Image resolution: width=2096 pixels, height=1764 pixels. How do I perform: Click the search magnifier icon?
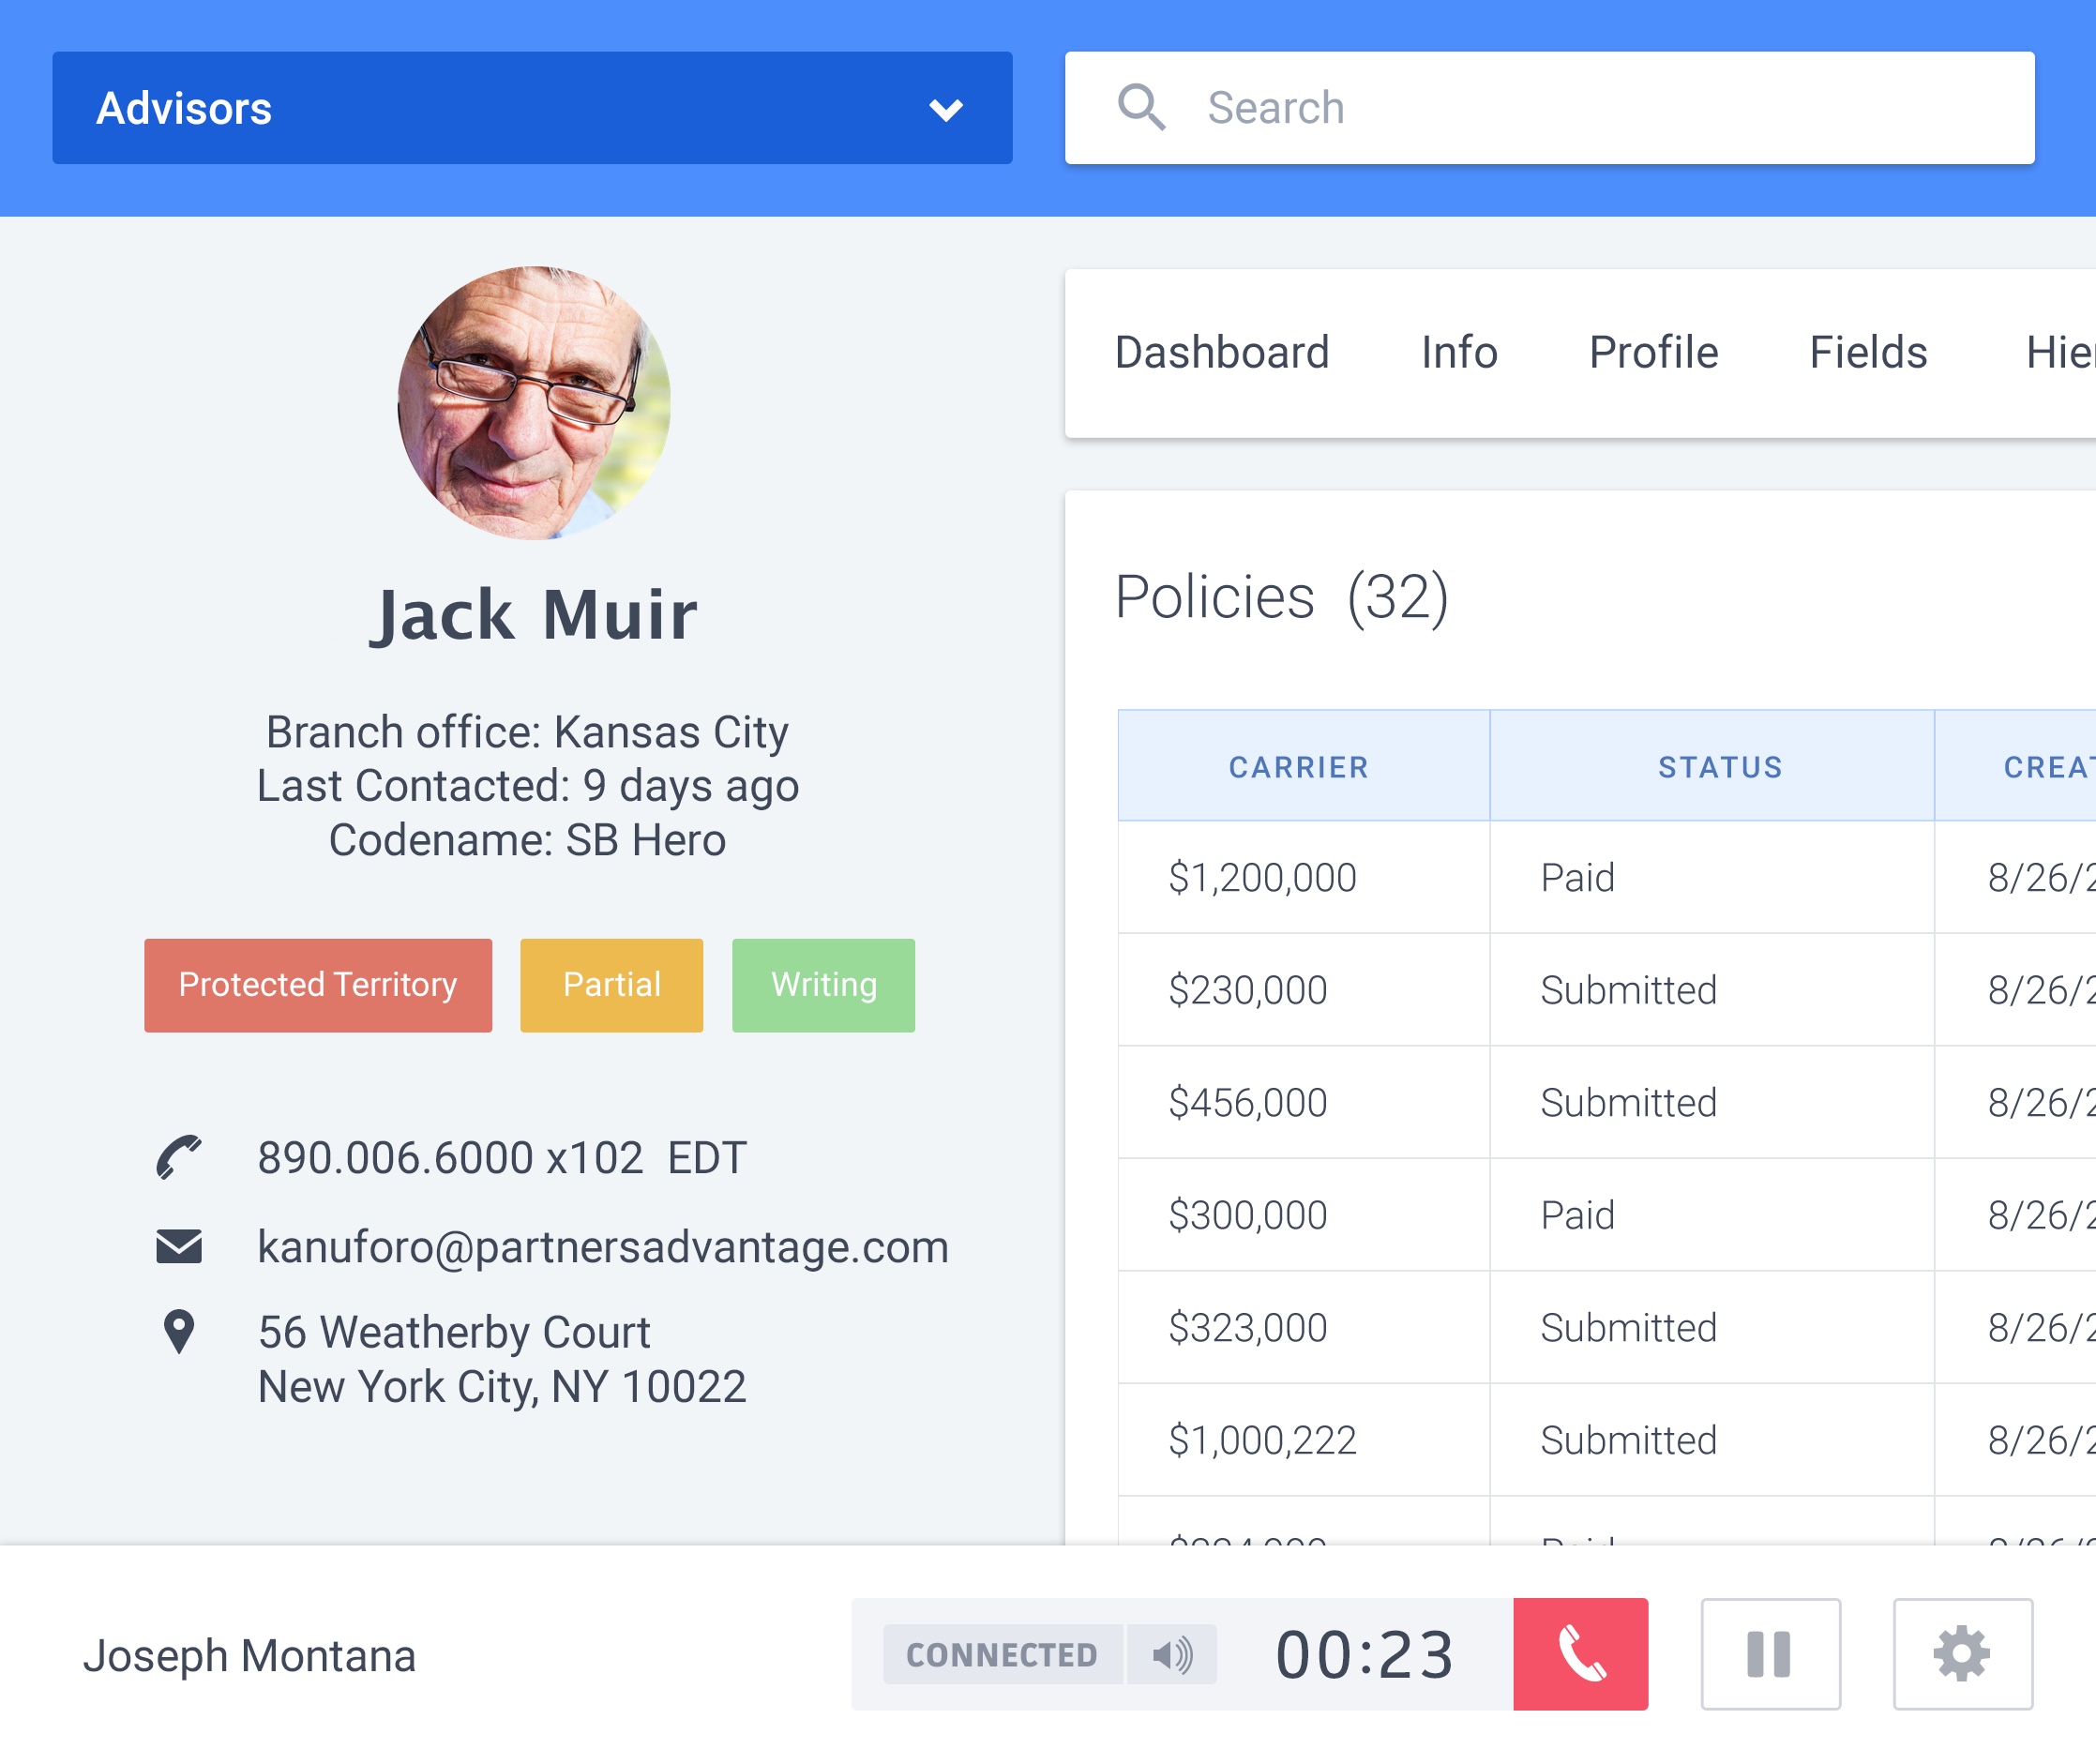(x=1141, y=108)
